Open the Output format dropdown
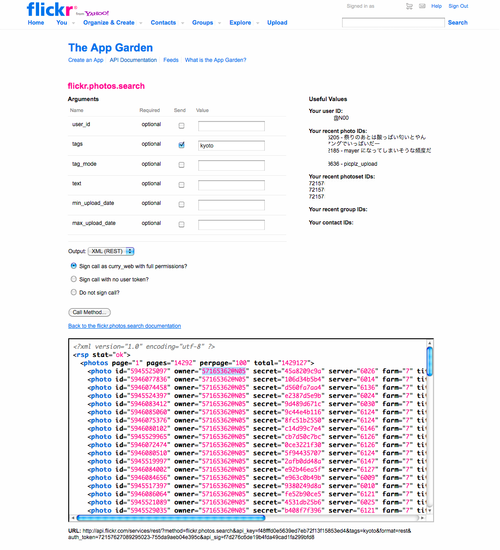Image resolution: width=500 pixels, height=550 pixels. (111, 251)
